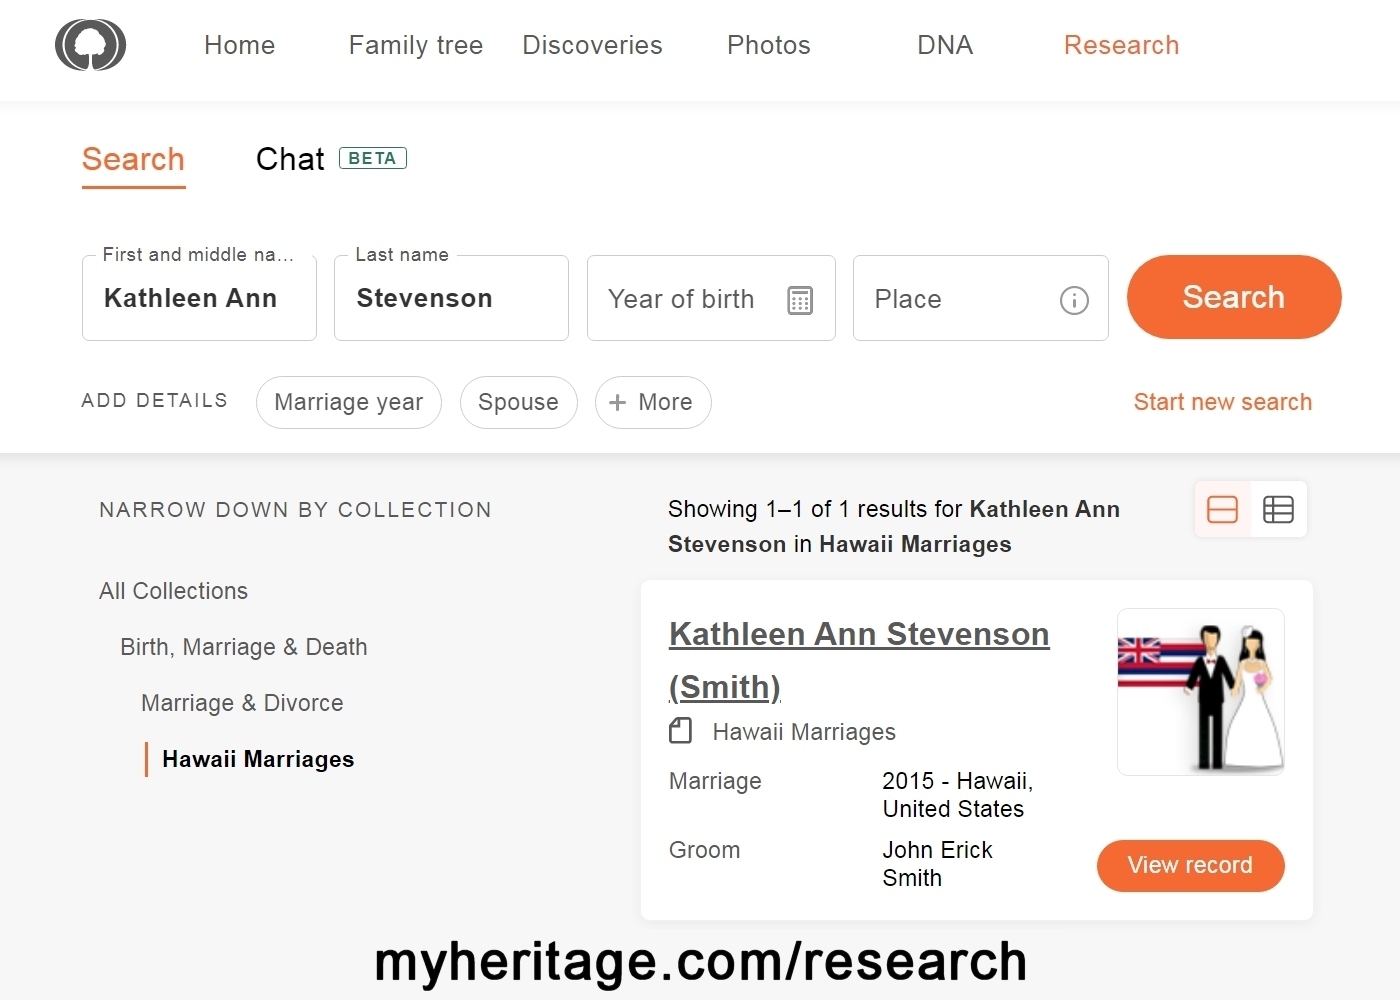Click the orange Search button

1234,297
